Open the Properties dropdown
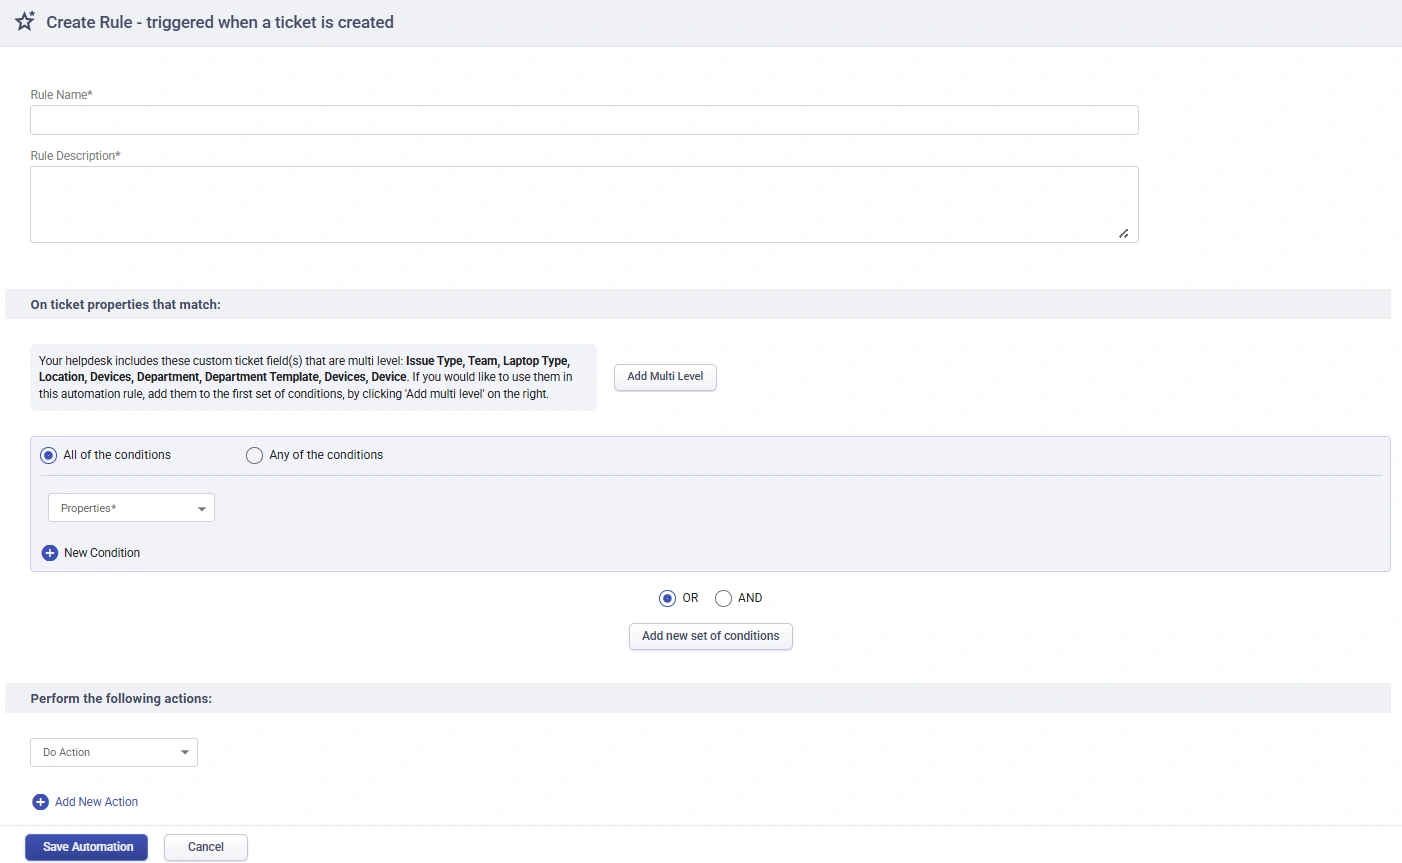The height and width of the screenshot is (863, 1402). [x=131, y=508]
